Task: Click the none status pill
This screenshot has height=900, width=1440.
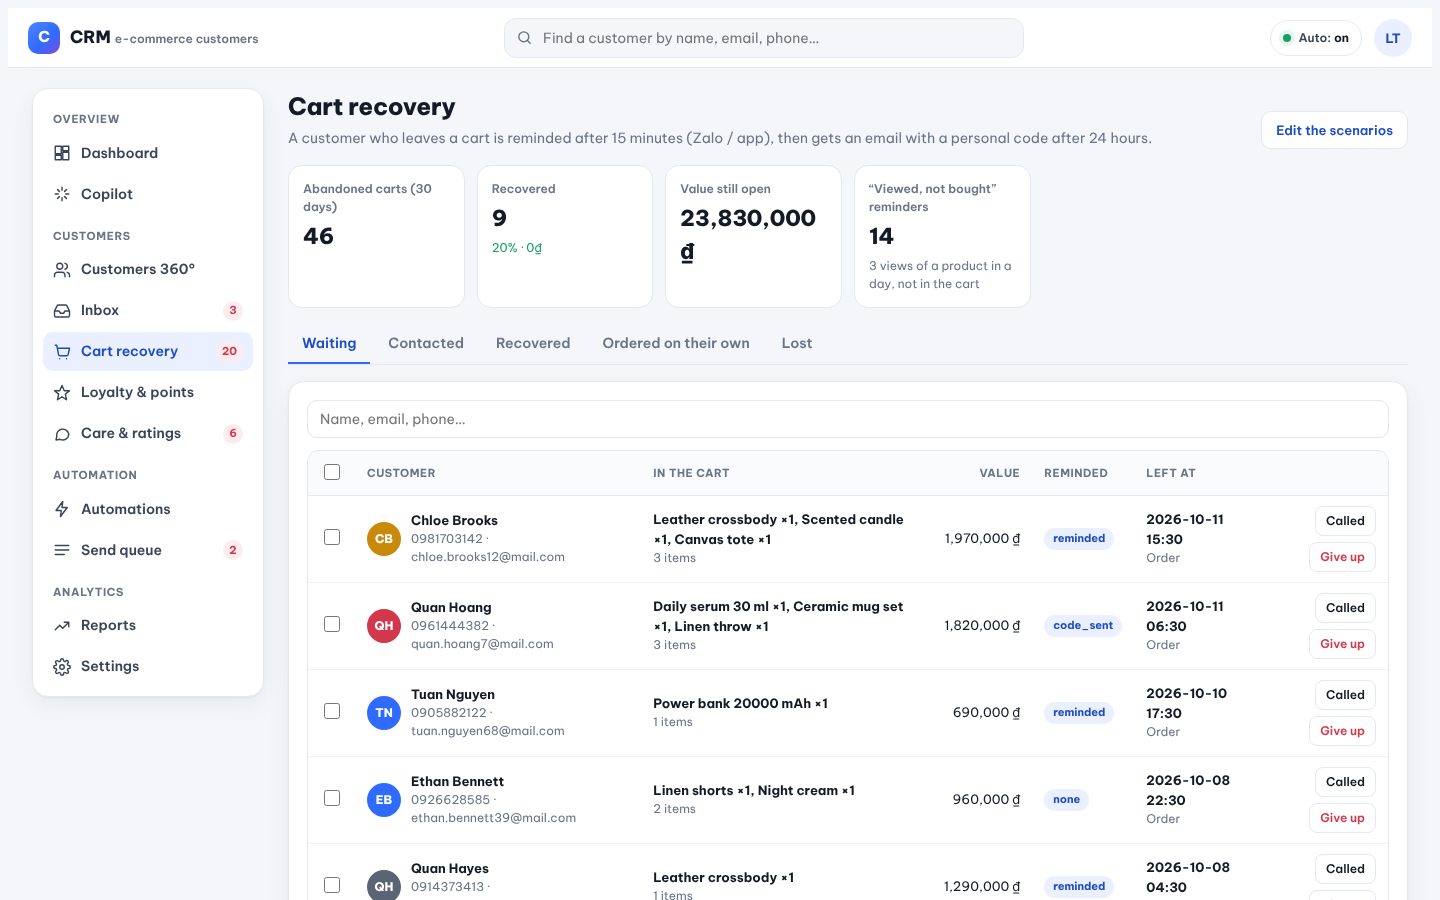Action: [1067, 799]
